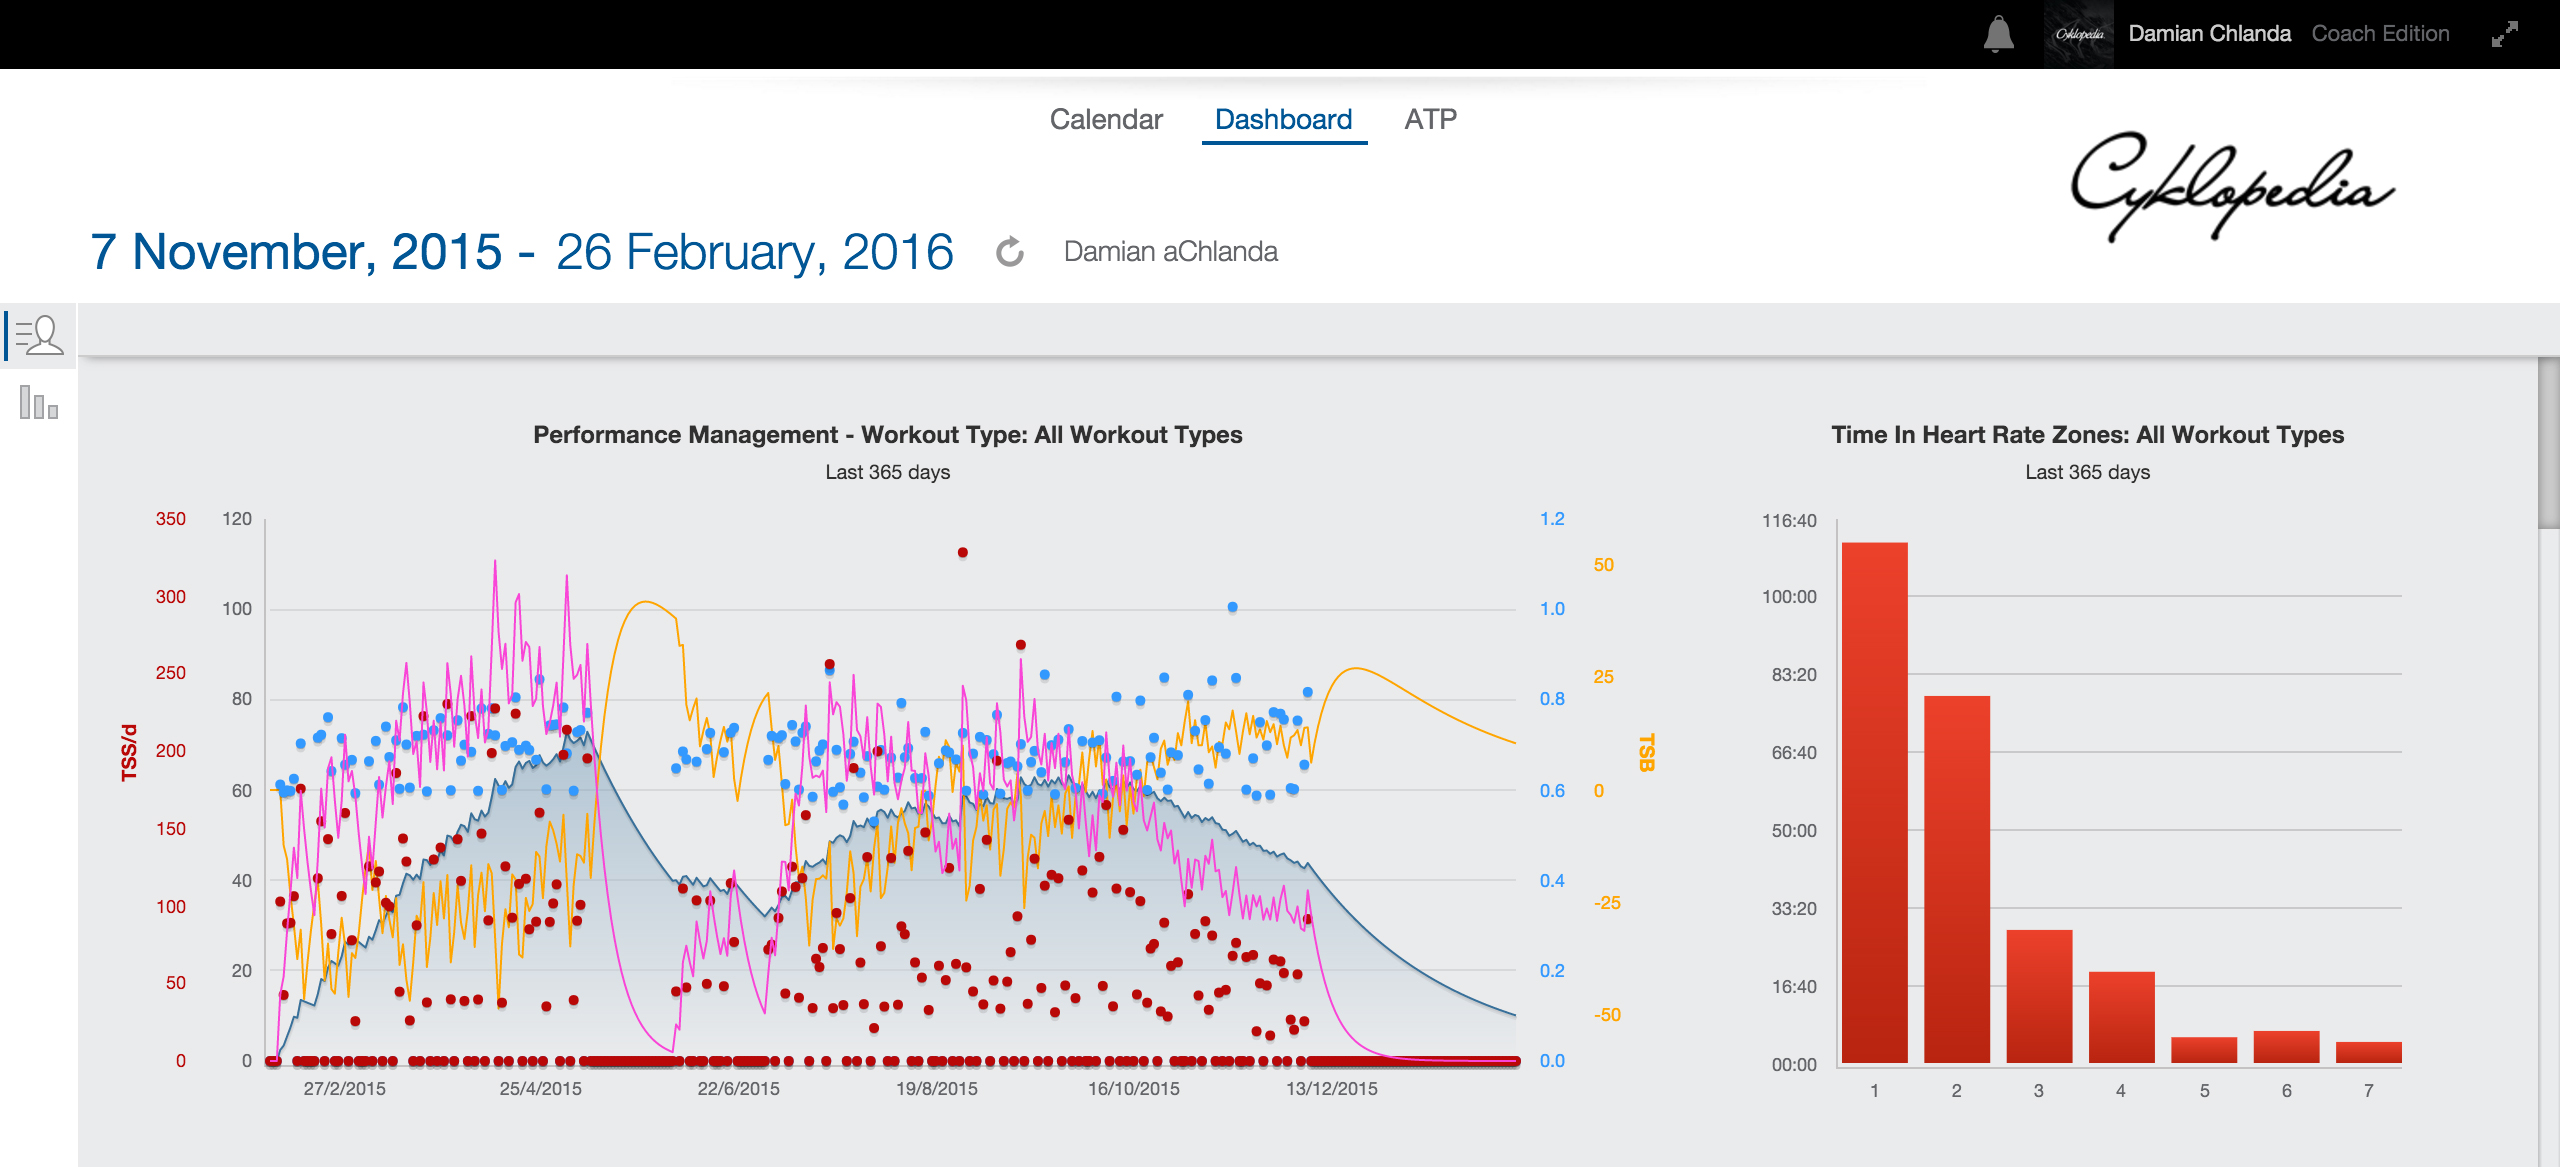The image size is (2560, 1167).
Task: Click the Performance Management chart title
Action: (x=887, y=435)
